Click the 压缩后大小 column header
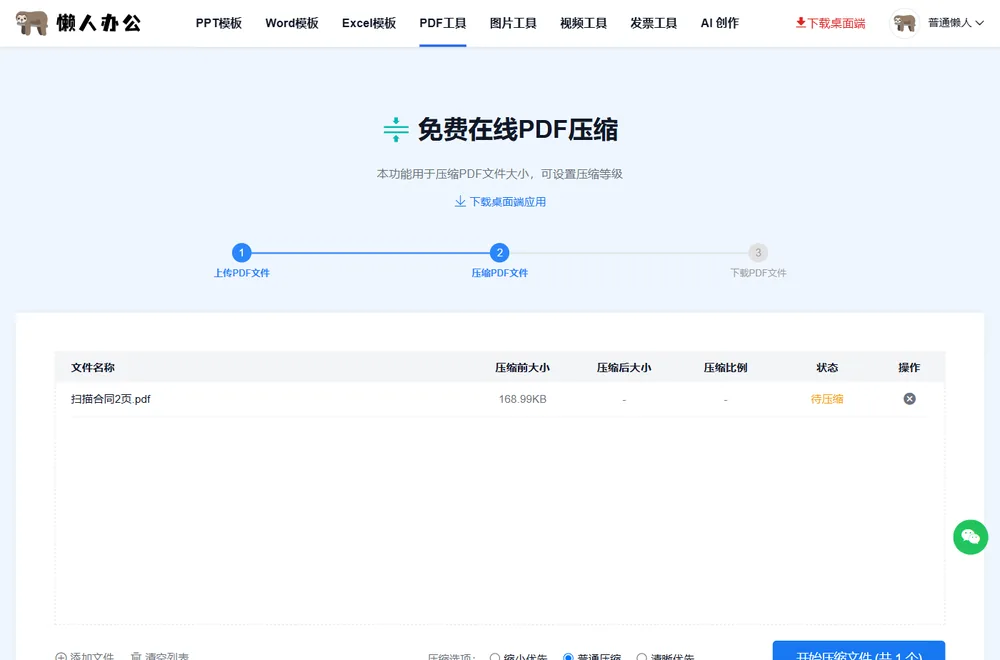 click(x=624, y=367)
